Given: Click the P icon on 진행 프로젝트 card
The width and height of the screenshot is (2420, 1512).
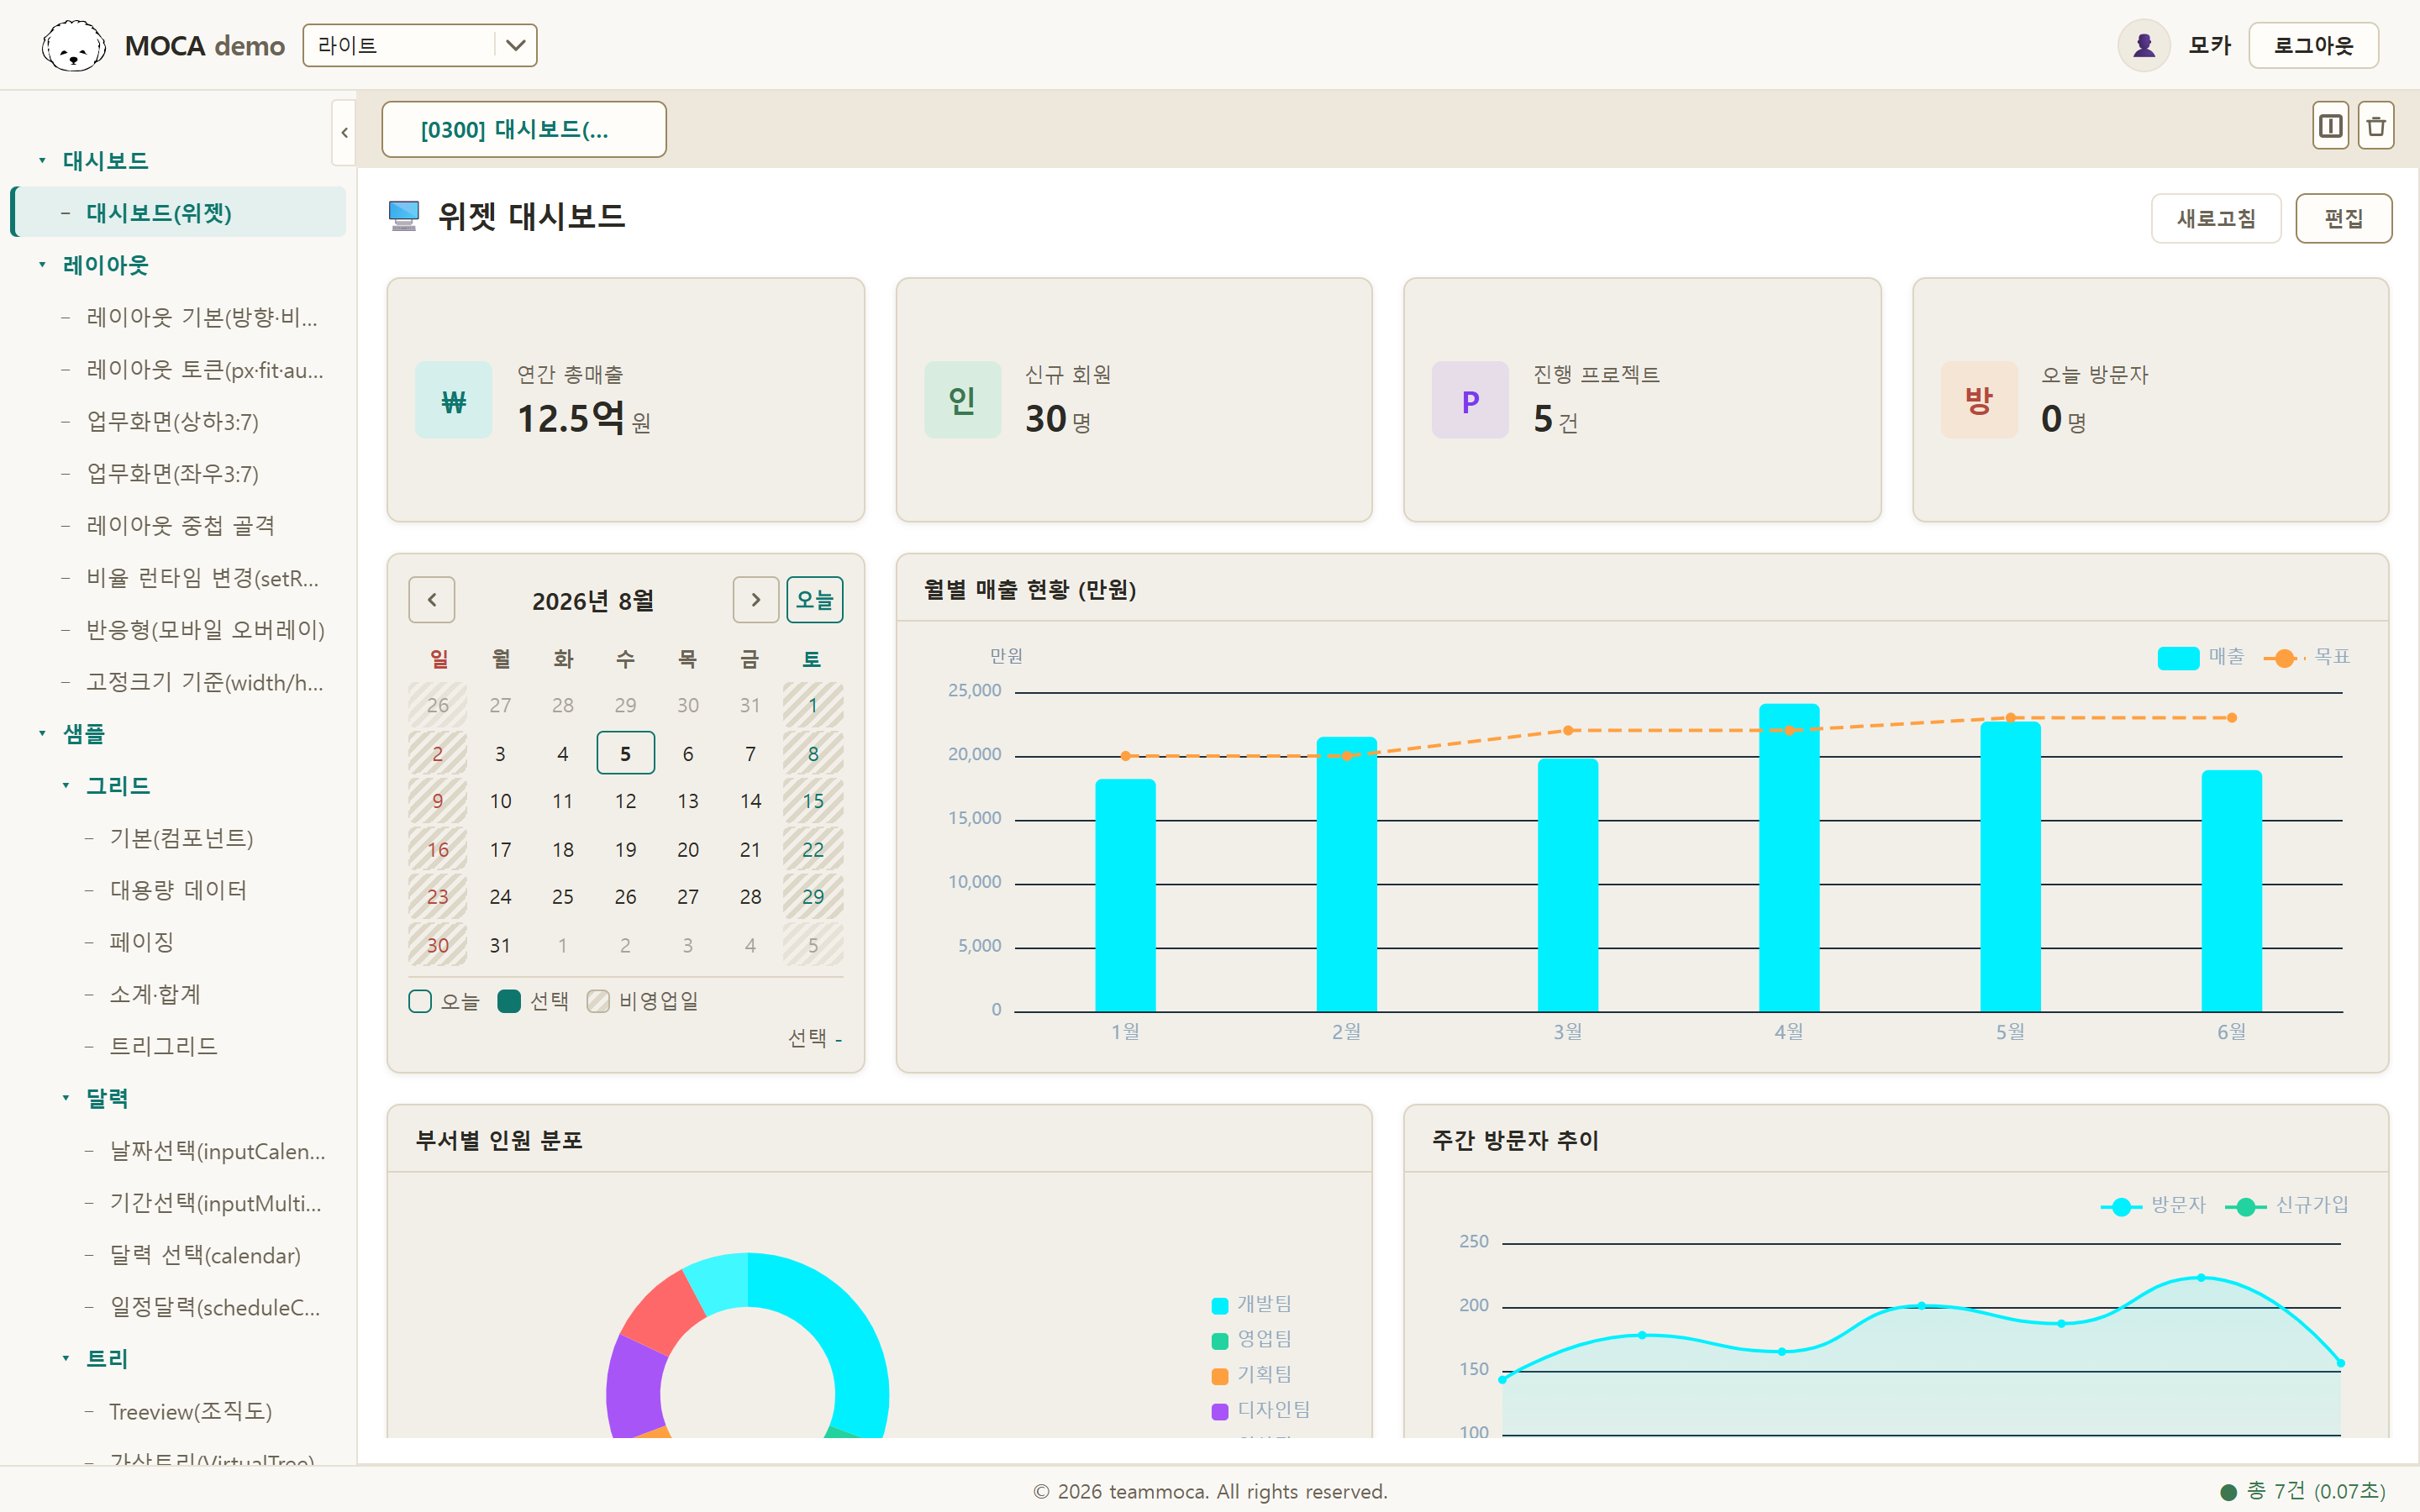Looking at the screenshot, I should click(x=1470, y=400).
